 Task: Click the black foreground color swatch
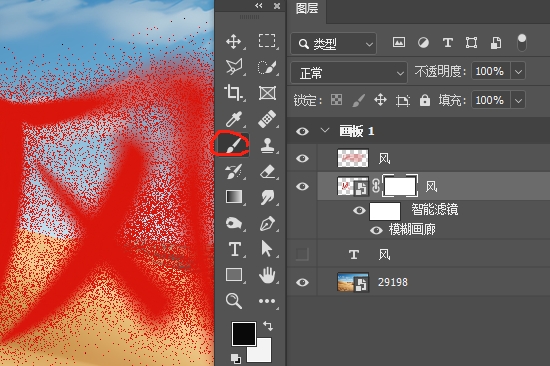(243, 334)
